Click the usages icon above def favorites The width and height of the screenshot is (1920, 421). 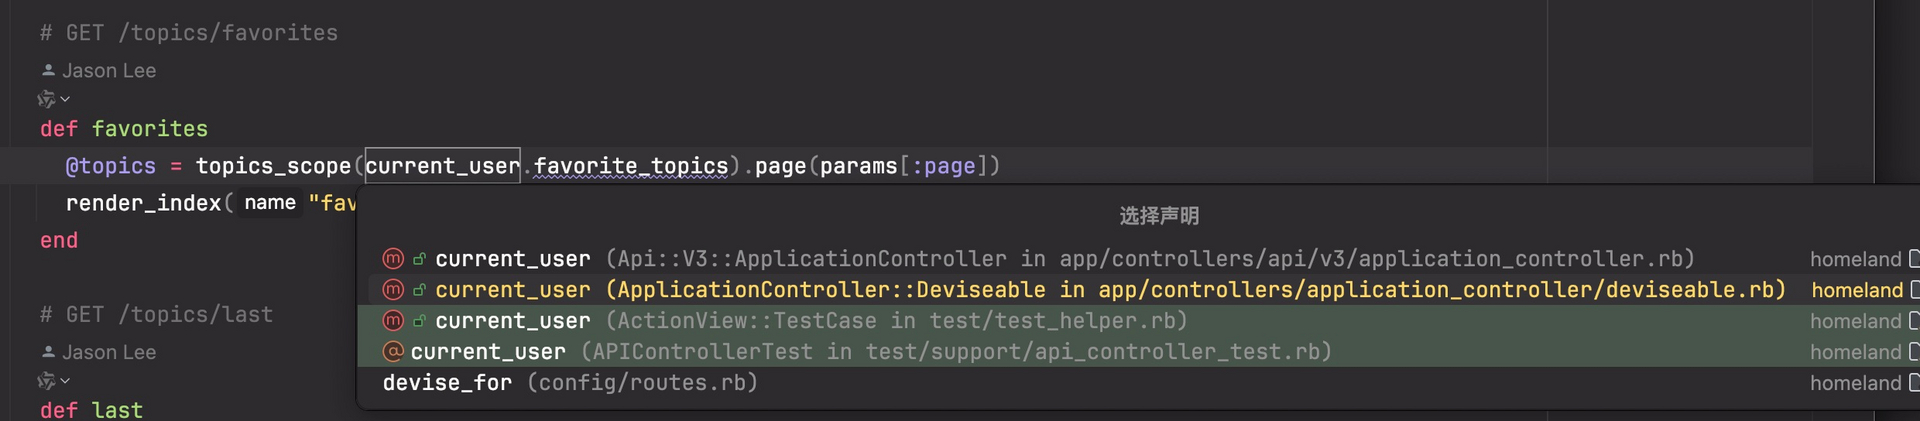point(46,99)
